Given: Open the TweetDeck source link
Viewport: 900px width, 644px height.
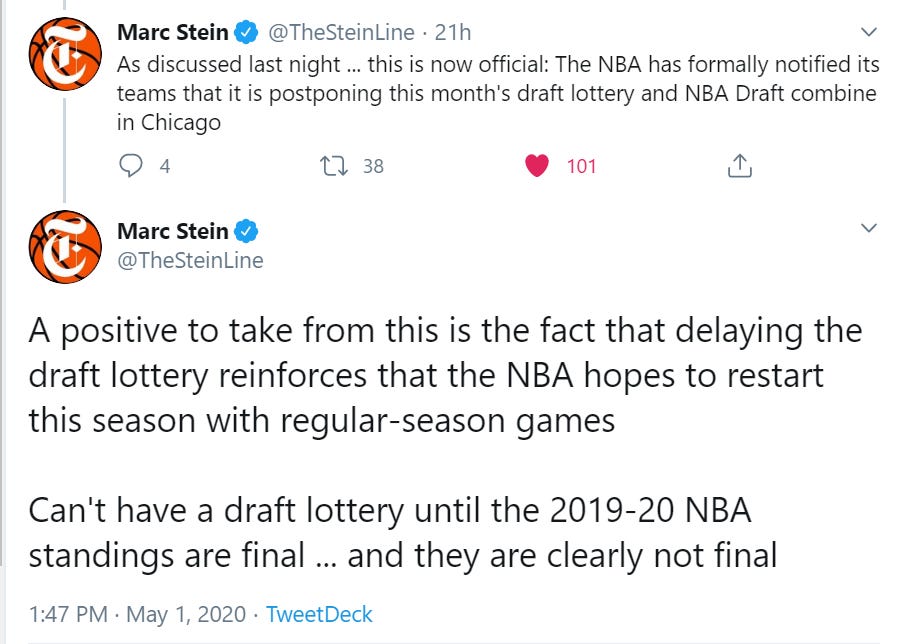Looking at the screenshot, I should coord(319,614).
